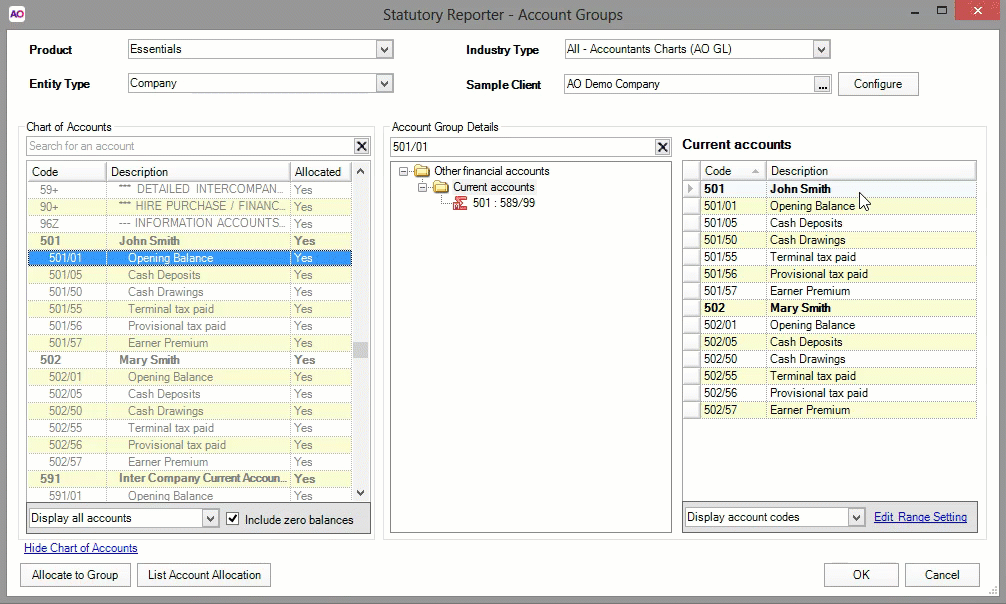Clear the 501/01 account group search
Viewport: 1006px width, 604px height.
pyautogui.click(x=662, y=148)
